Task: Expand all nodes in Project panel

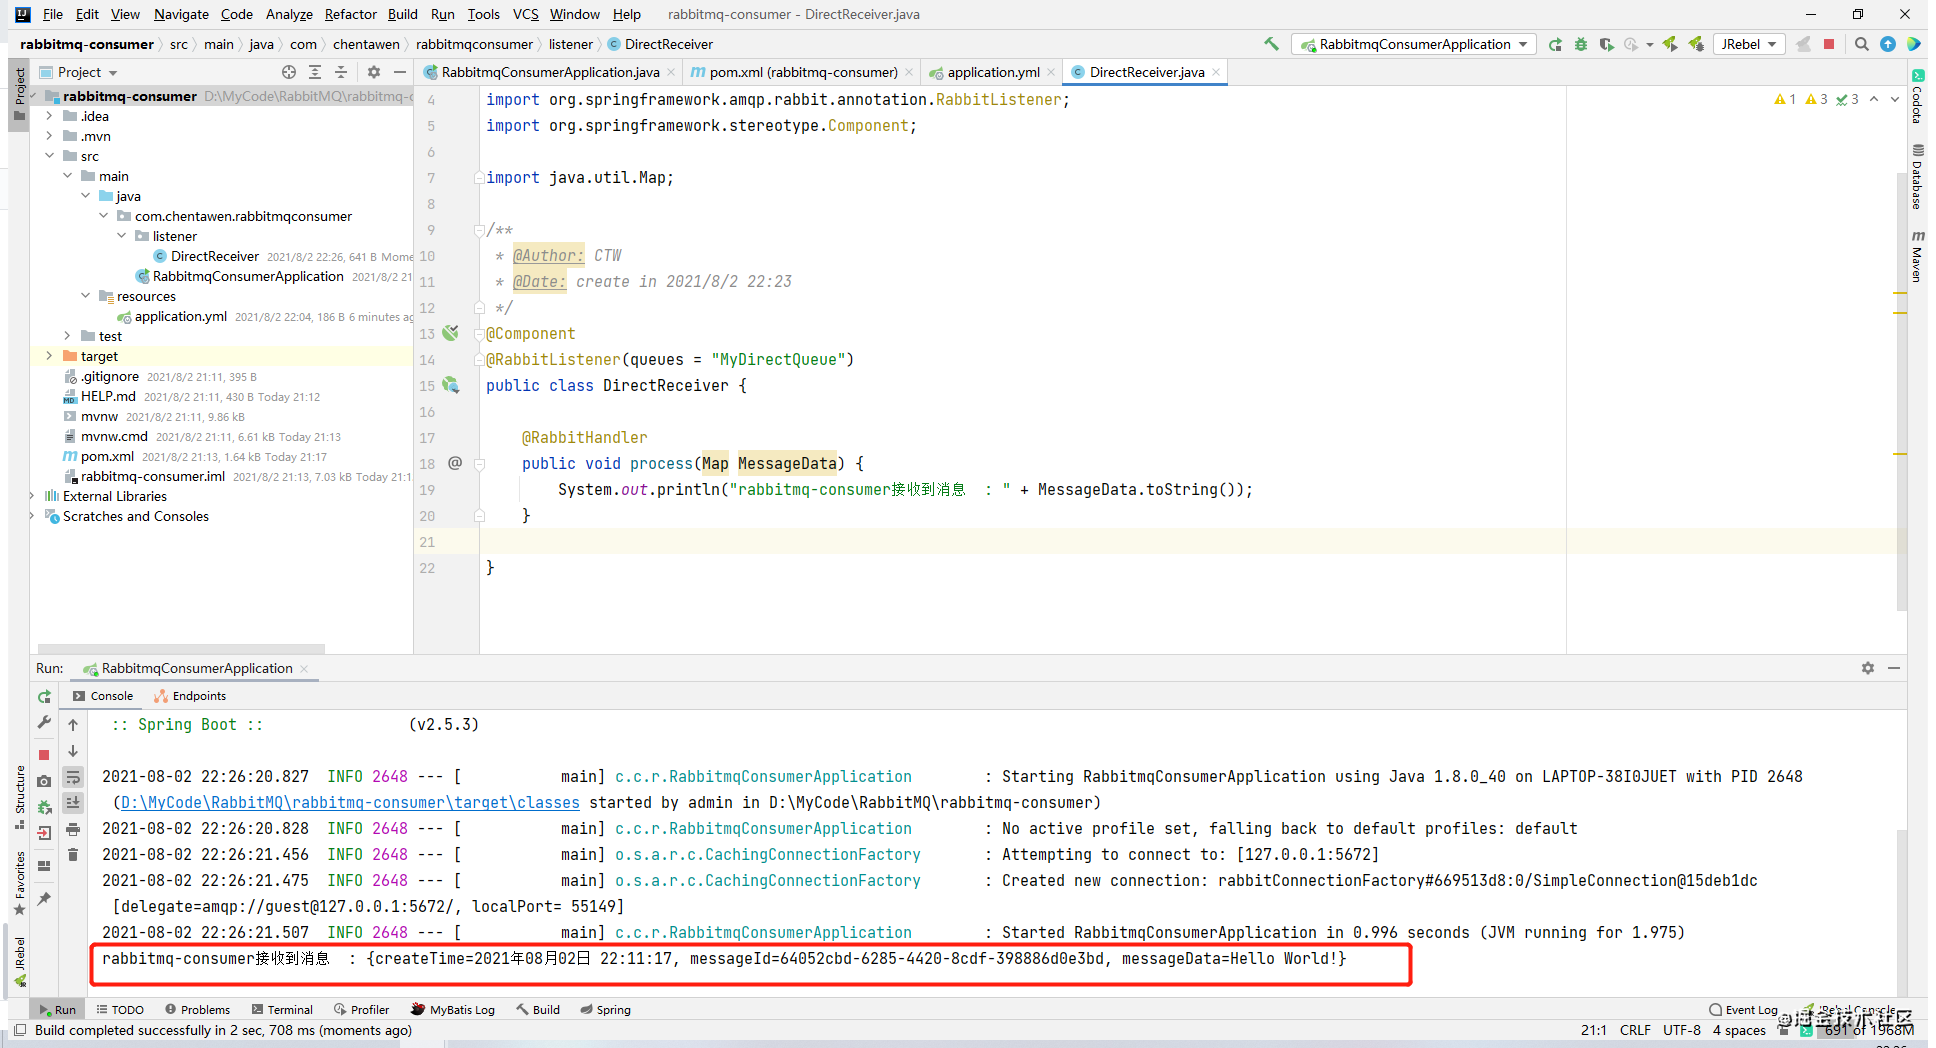Action: pos(315,72)
